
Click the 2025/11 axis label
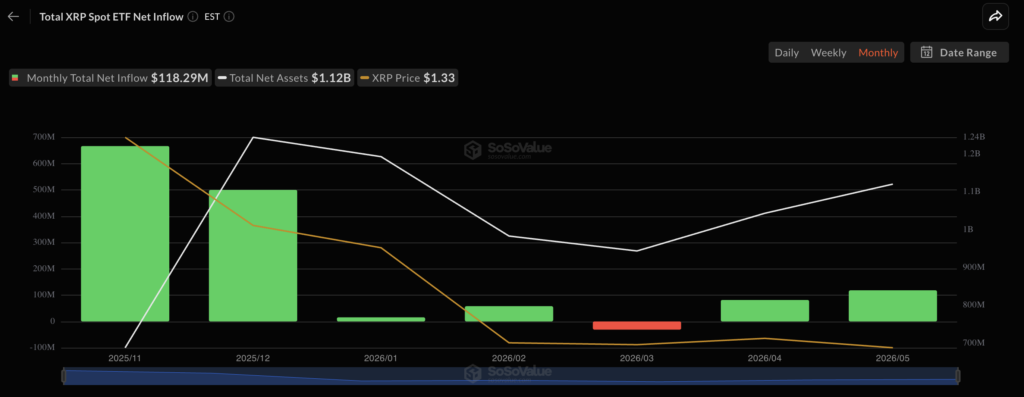point(125,358)
